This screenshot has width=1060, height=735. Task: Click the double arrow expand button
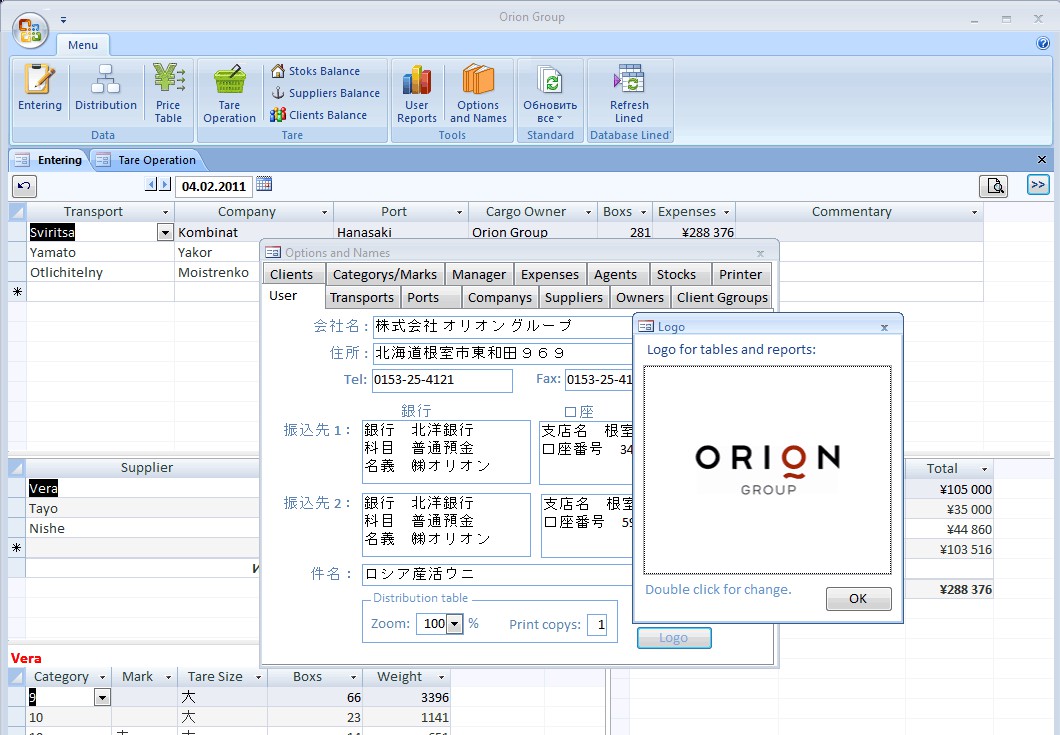point(1038,185)
